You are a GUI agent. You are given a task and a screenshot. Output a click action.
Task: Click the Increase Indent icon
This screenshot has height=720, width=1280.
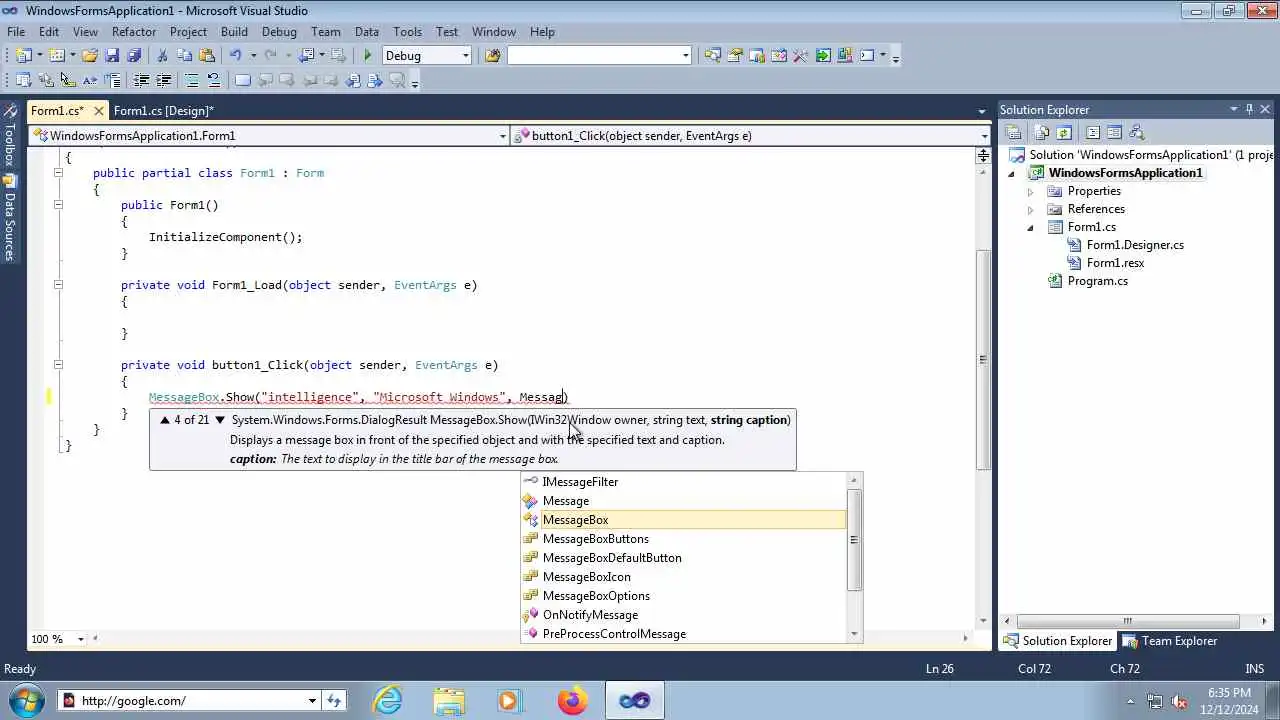click(x=163, y=81)
